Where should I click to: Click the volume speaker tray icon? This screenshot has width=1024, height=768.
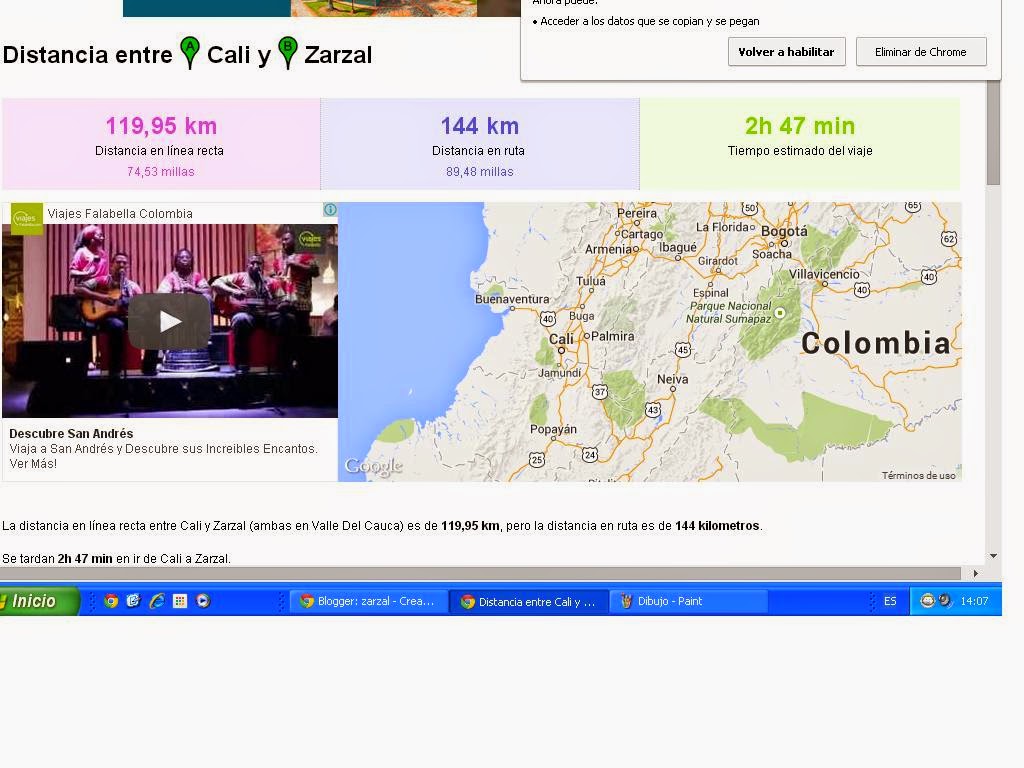[945, 600]
